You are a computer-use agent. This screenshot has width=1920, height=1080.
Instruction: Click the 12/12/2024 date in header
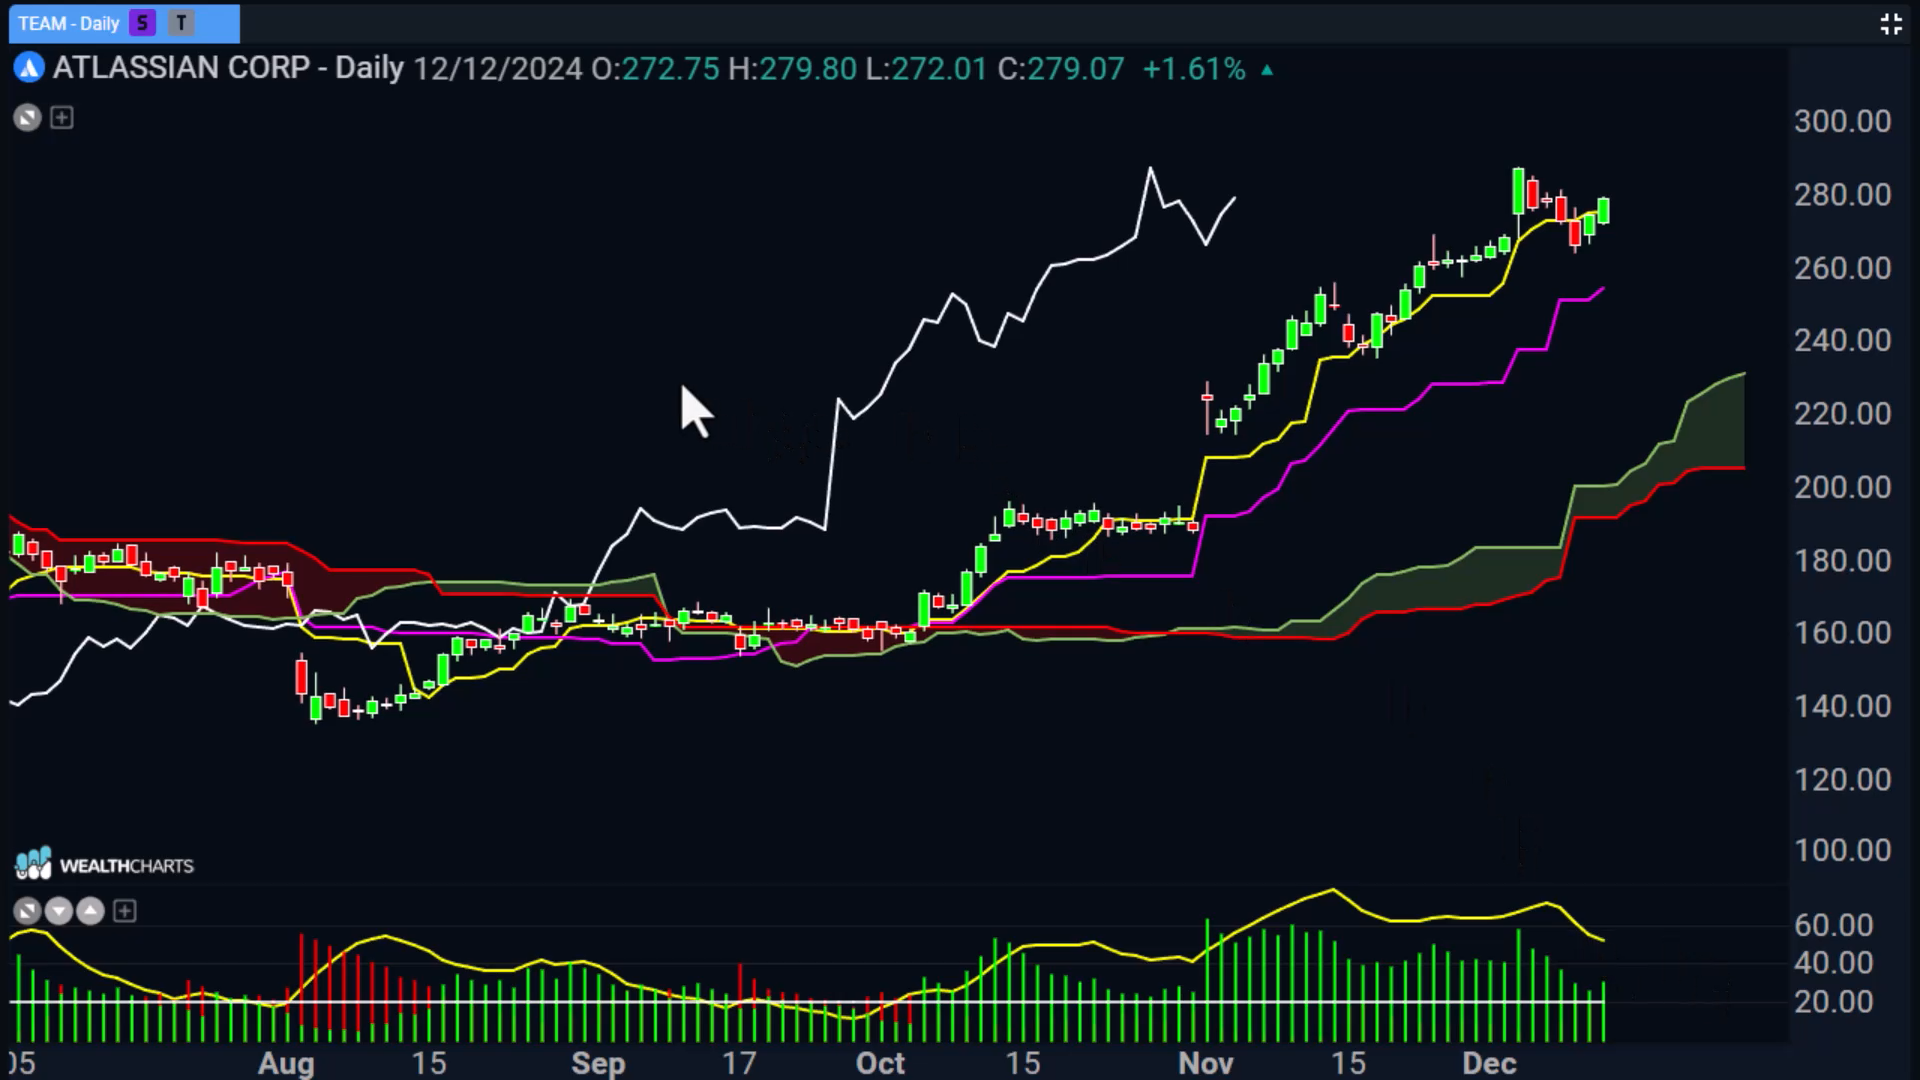click(x=497, y=69)
